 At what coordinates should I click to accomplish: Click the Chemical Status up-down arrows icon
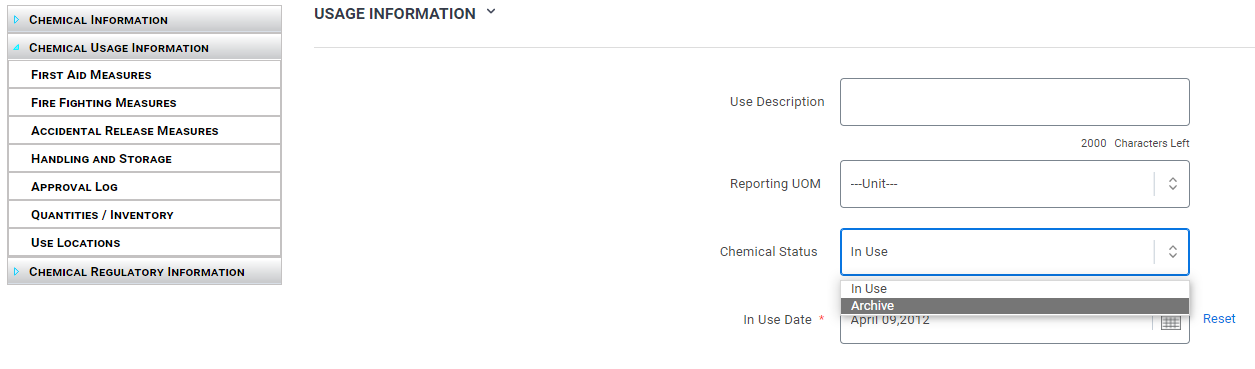point(1173,252)
